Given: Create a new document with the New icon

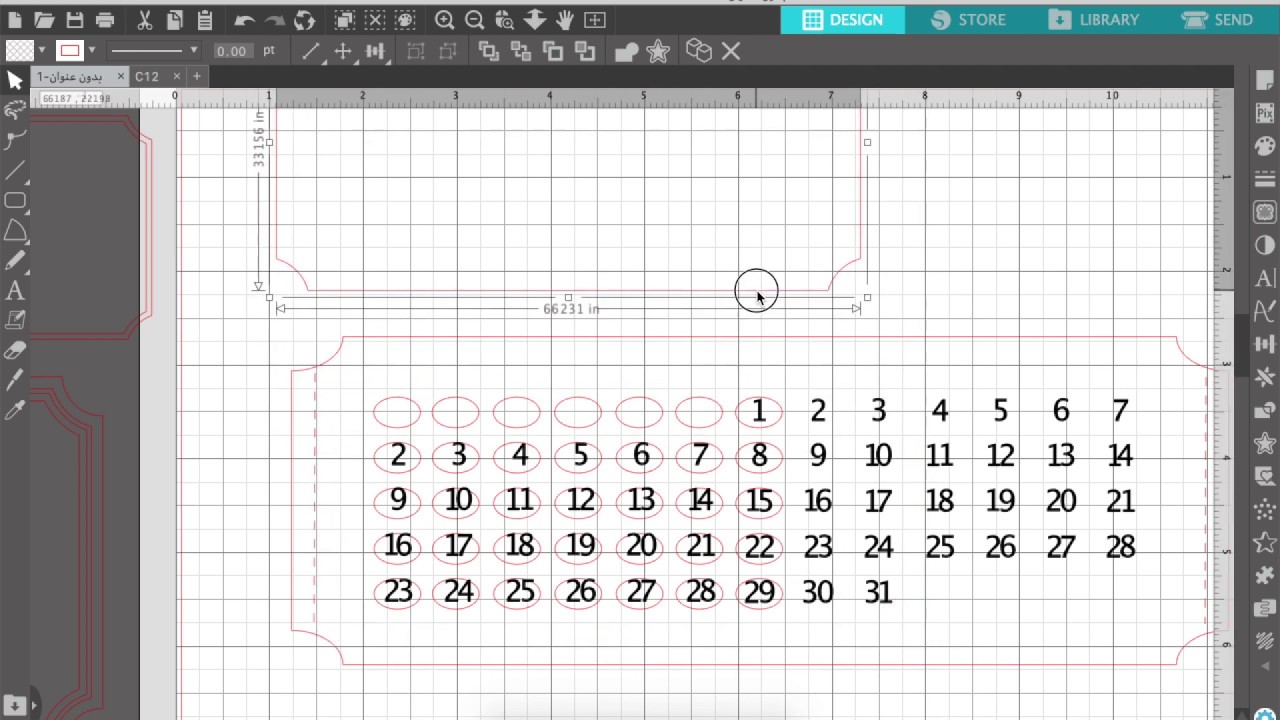Looking at the screenshot, I should [x=15, y=19].
